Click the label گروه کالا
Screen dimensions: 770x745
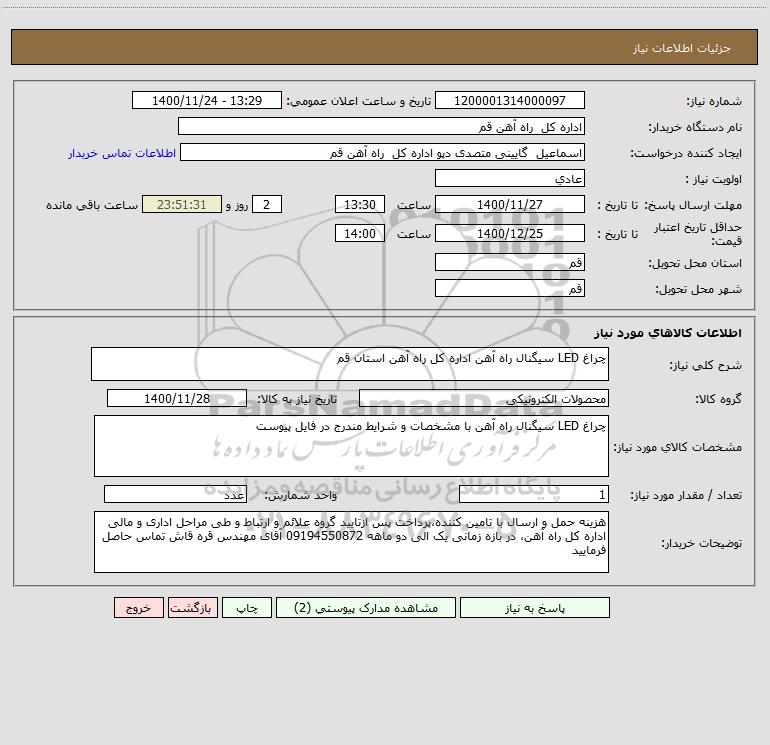pyautogui.click(x=718, y=399)
